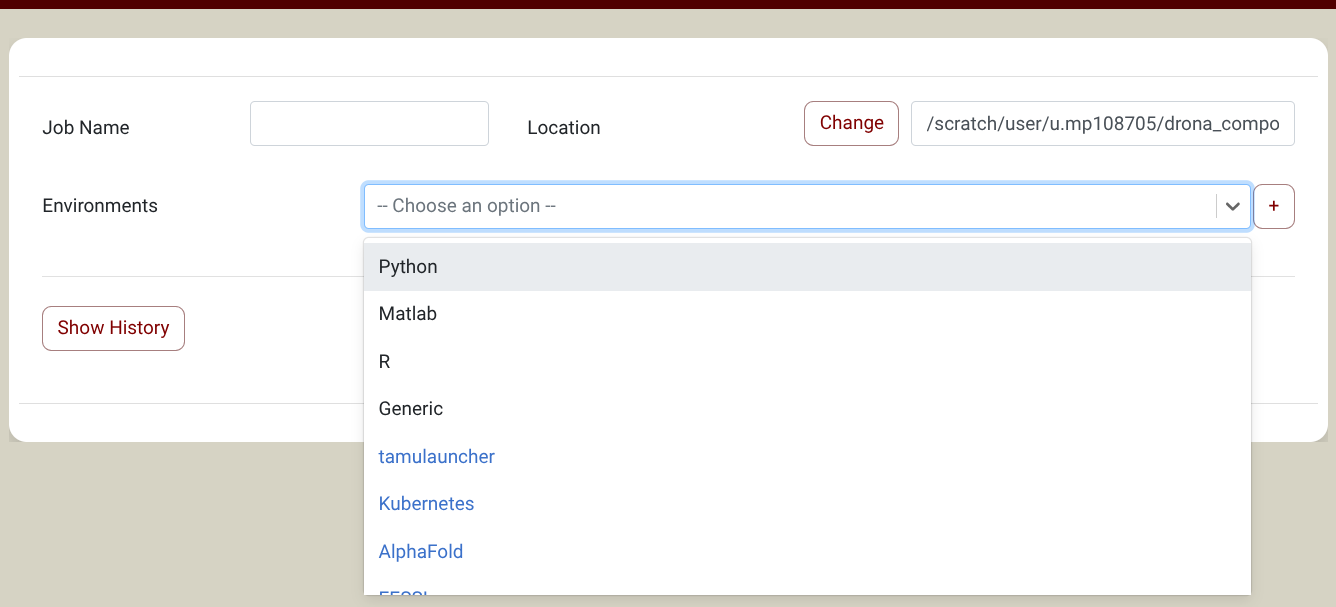
Task: Open Show History
Action: click(113, 328)
